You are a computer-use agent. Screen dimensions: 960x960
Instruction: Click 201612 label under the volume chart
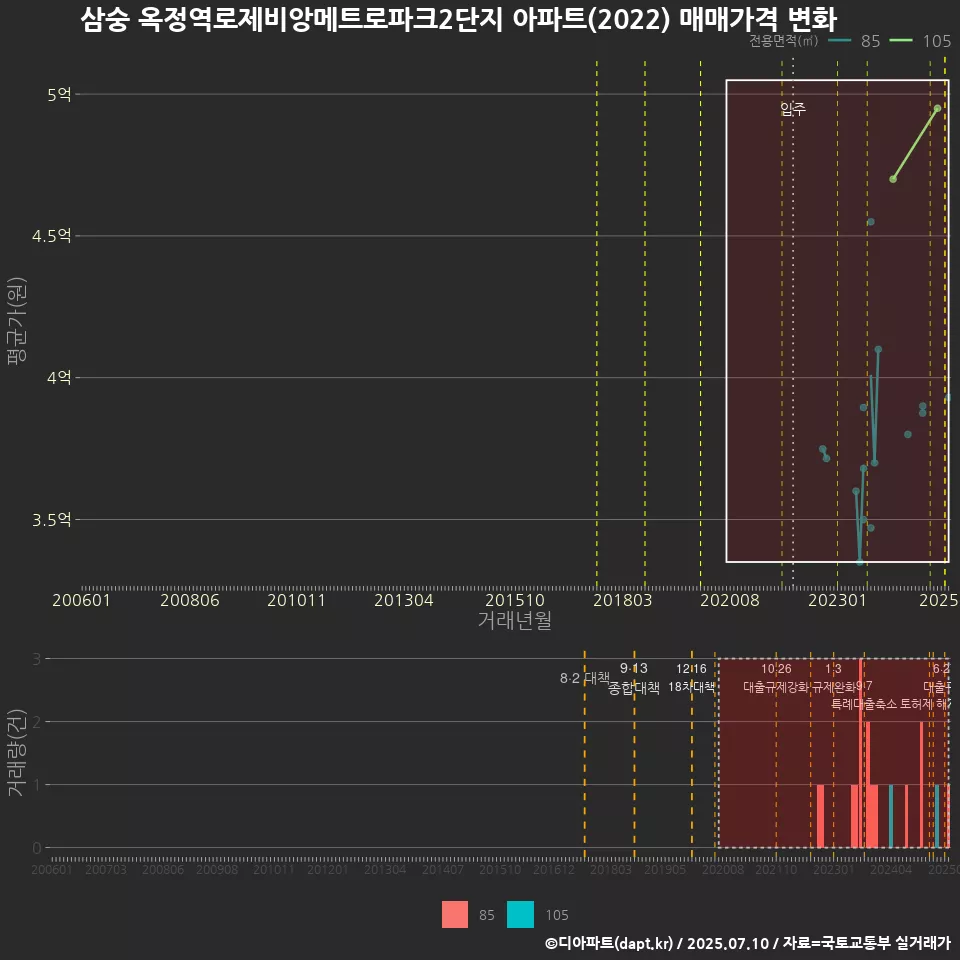[x=553, y=869]
